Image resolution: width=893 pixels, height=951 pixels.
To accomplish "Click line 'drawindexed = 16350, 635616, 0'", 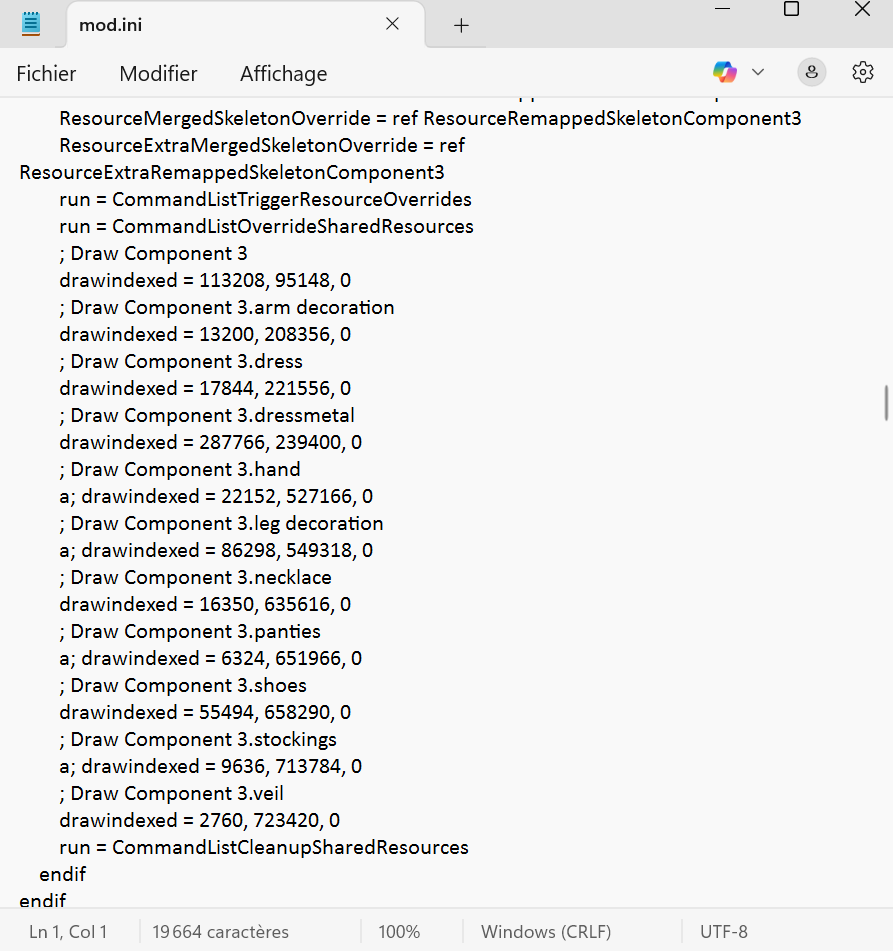I will 205,604.
